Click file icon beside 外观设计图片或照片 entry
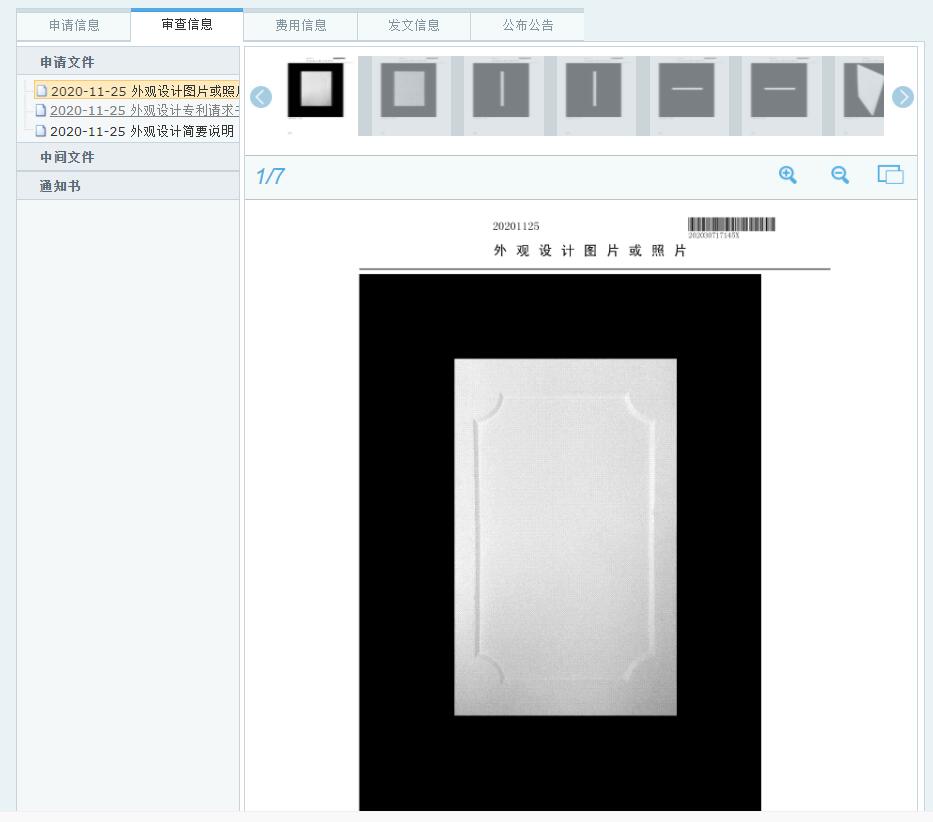The height and width of the screenshot is (822, 933). coord(41,92)
